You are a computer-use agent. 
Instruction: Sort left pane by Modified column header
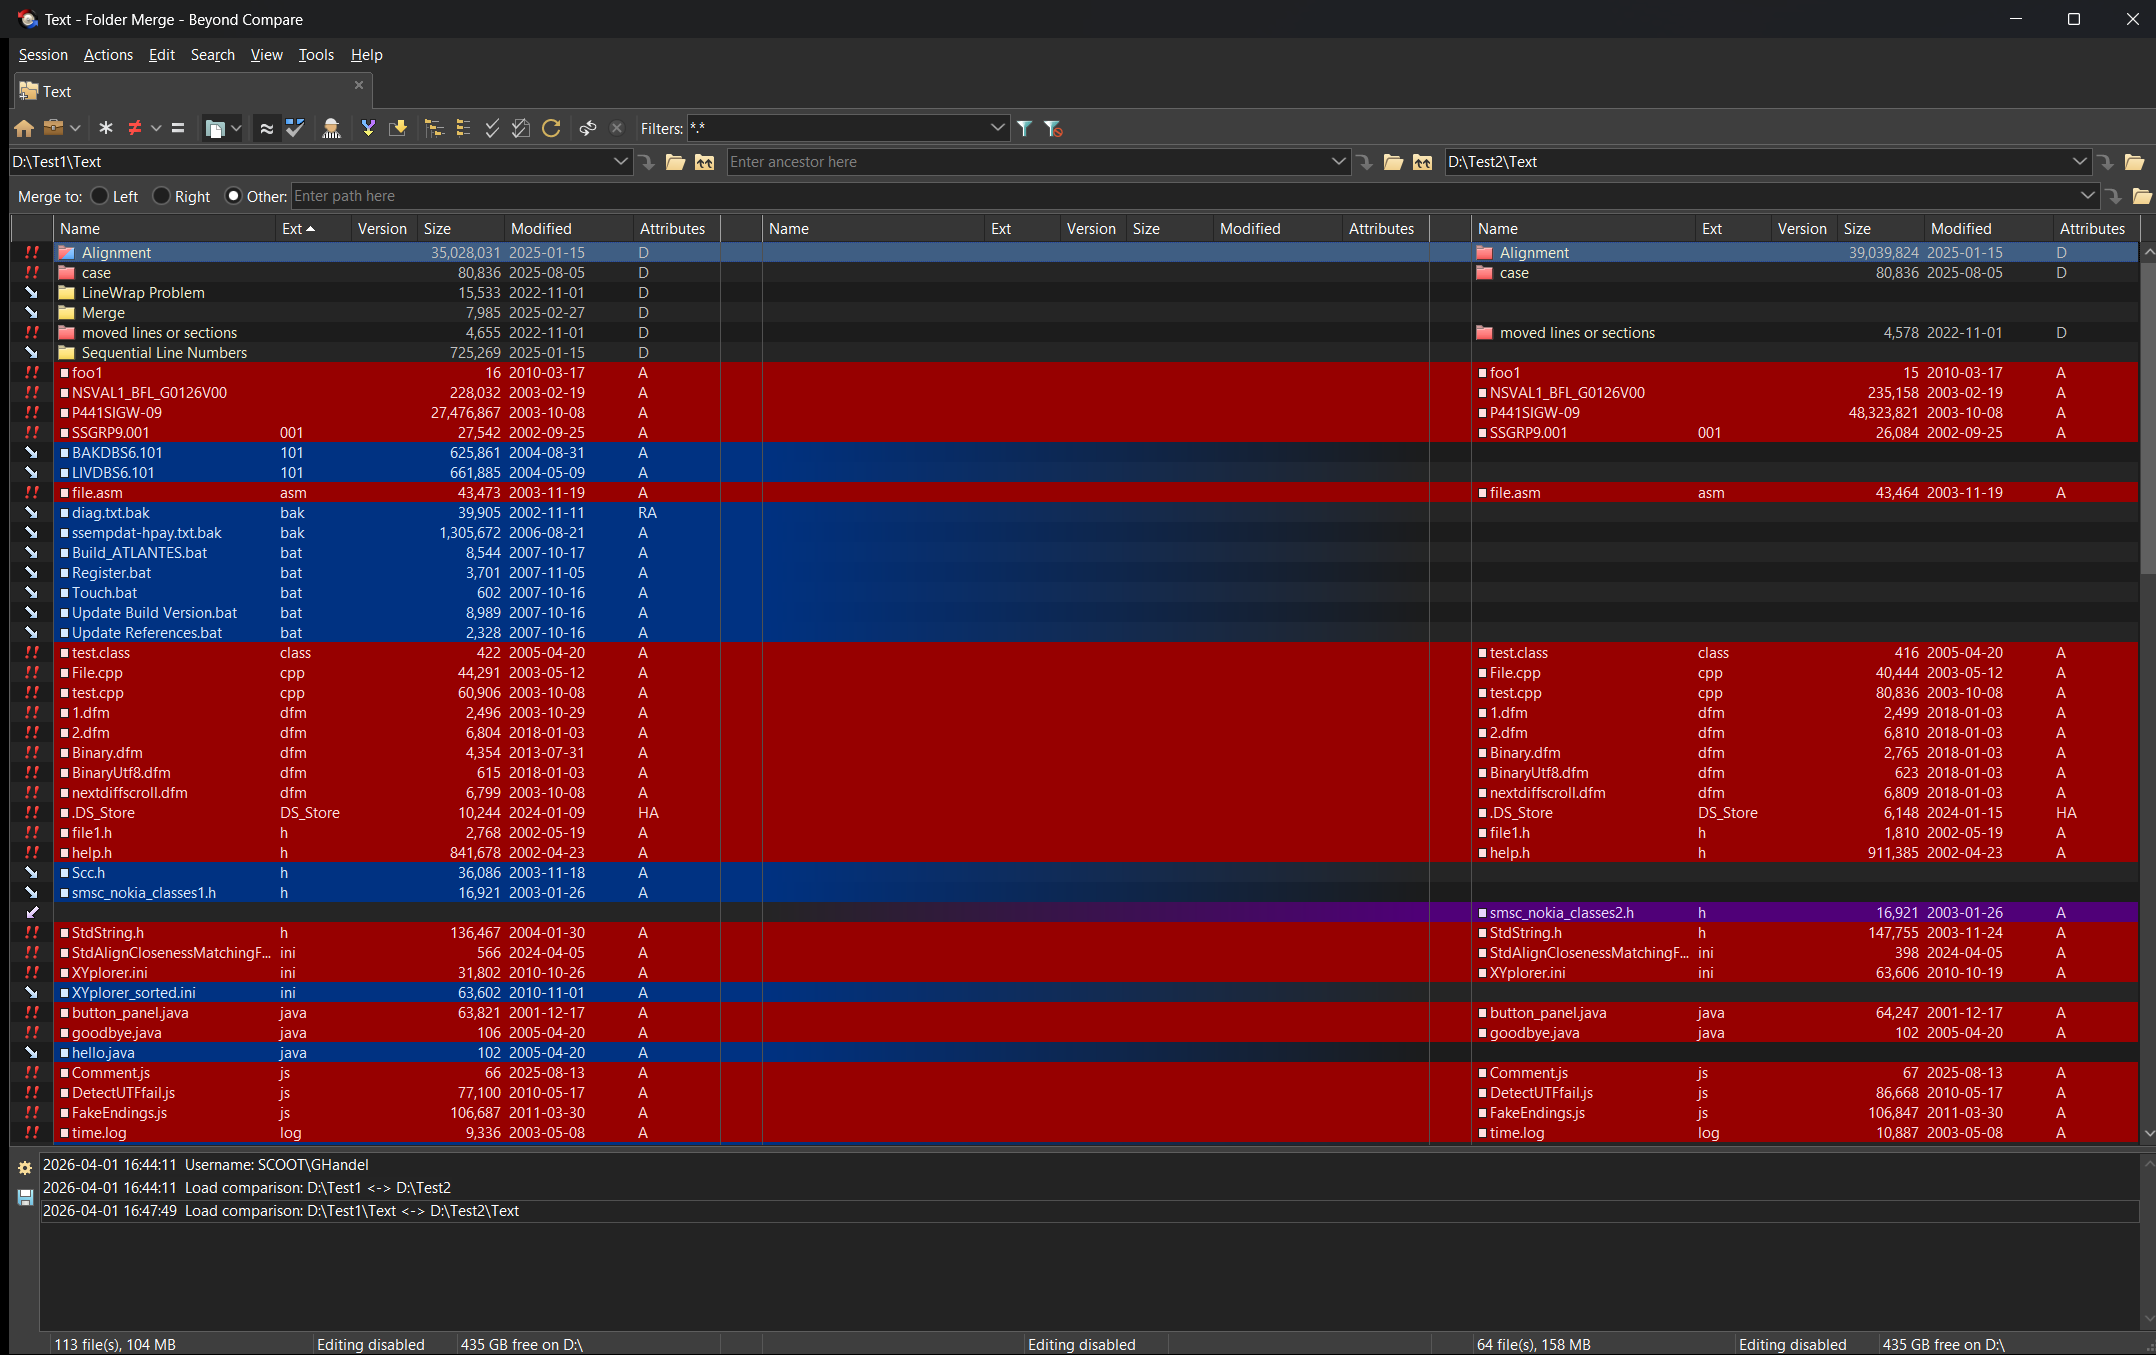click(x=568, y=229)
